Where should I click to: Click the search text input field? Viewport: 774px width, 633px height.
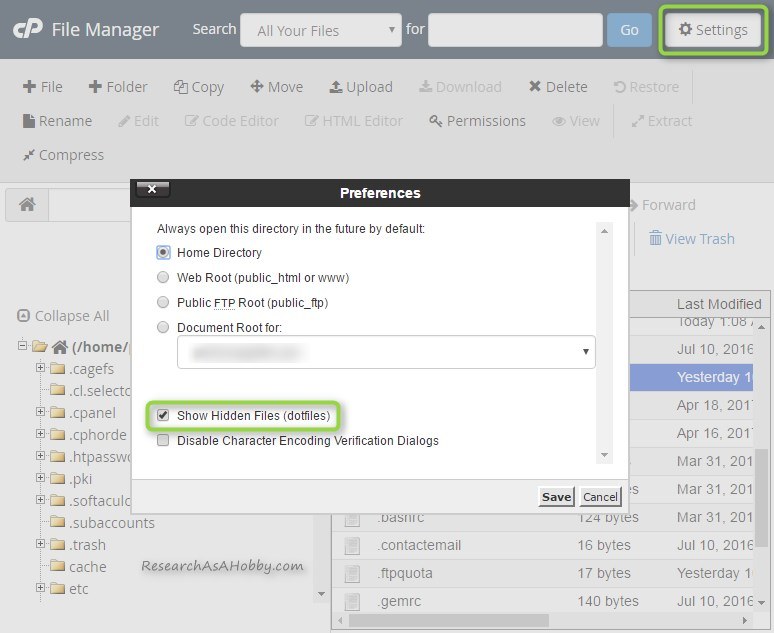click(515, 30)
